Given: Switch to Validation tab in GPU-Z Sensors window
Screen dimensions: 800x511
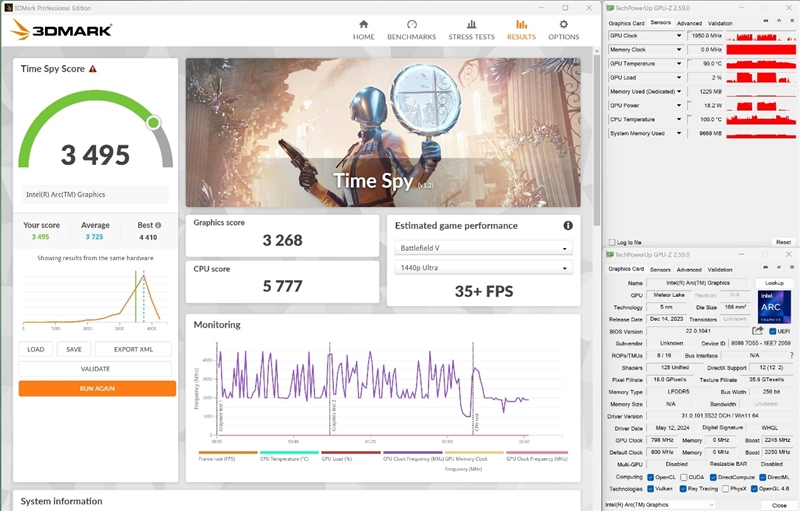Looking at the screenshot, I should click(x=720, y=23).
